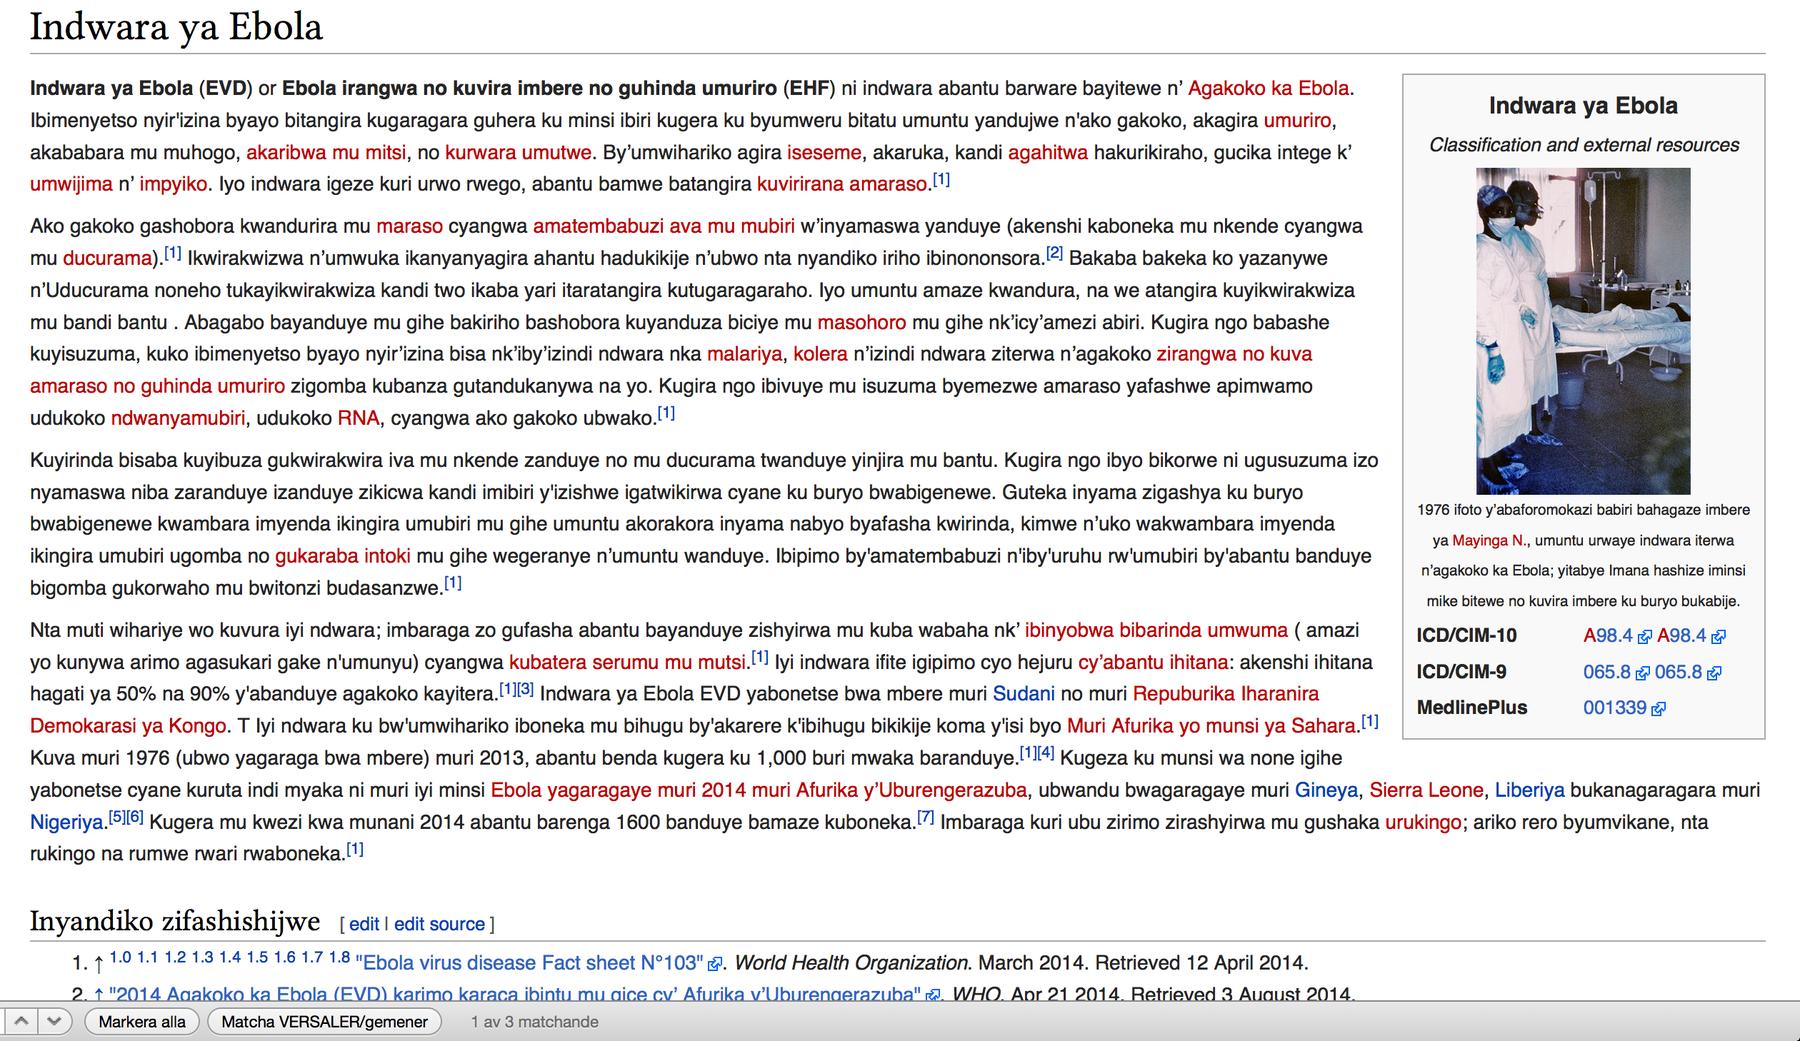Click 'edit' beside Inyandiko zifashishijwe heading
Viewport: 1800px width, 1041px height.
click(364, 924)
